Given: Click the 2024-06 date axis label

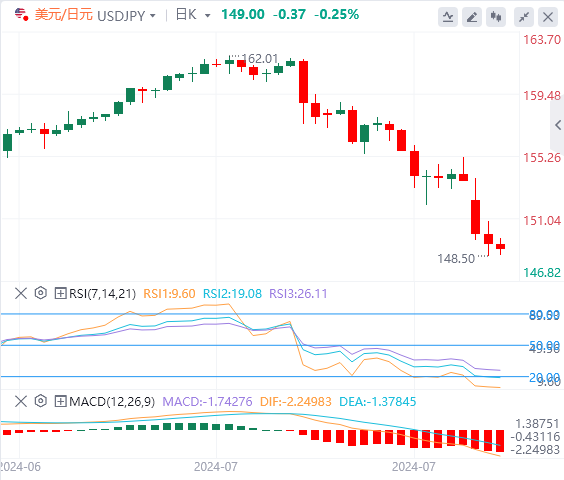Looking at the screenshot, I should (x=21, y=467).
